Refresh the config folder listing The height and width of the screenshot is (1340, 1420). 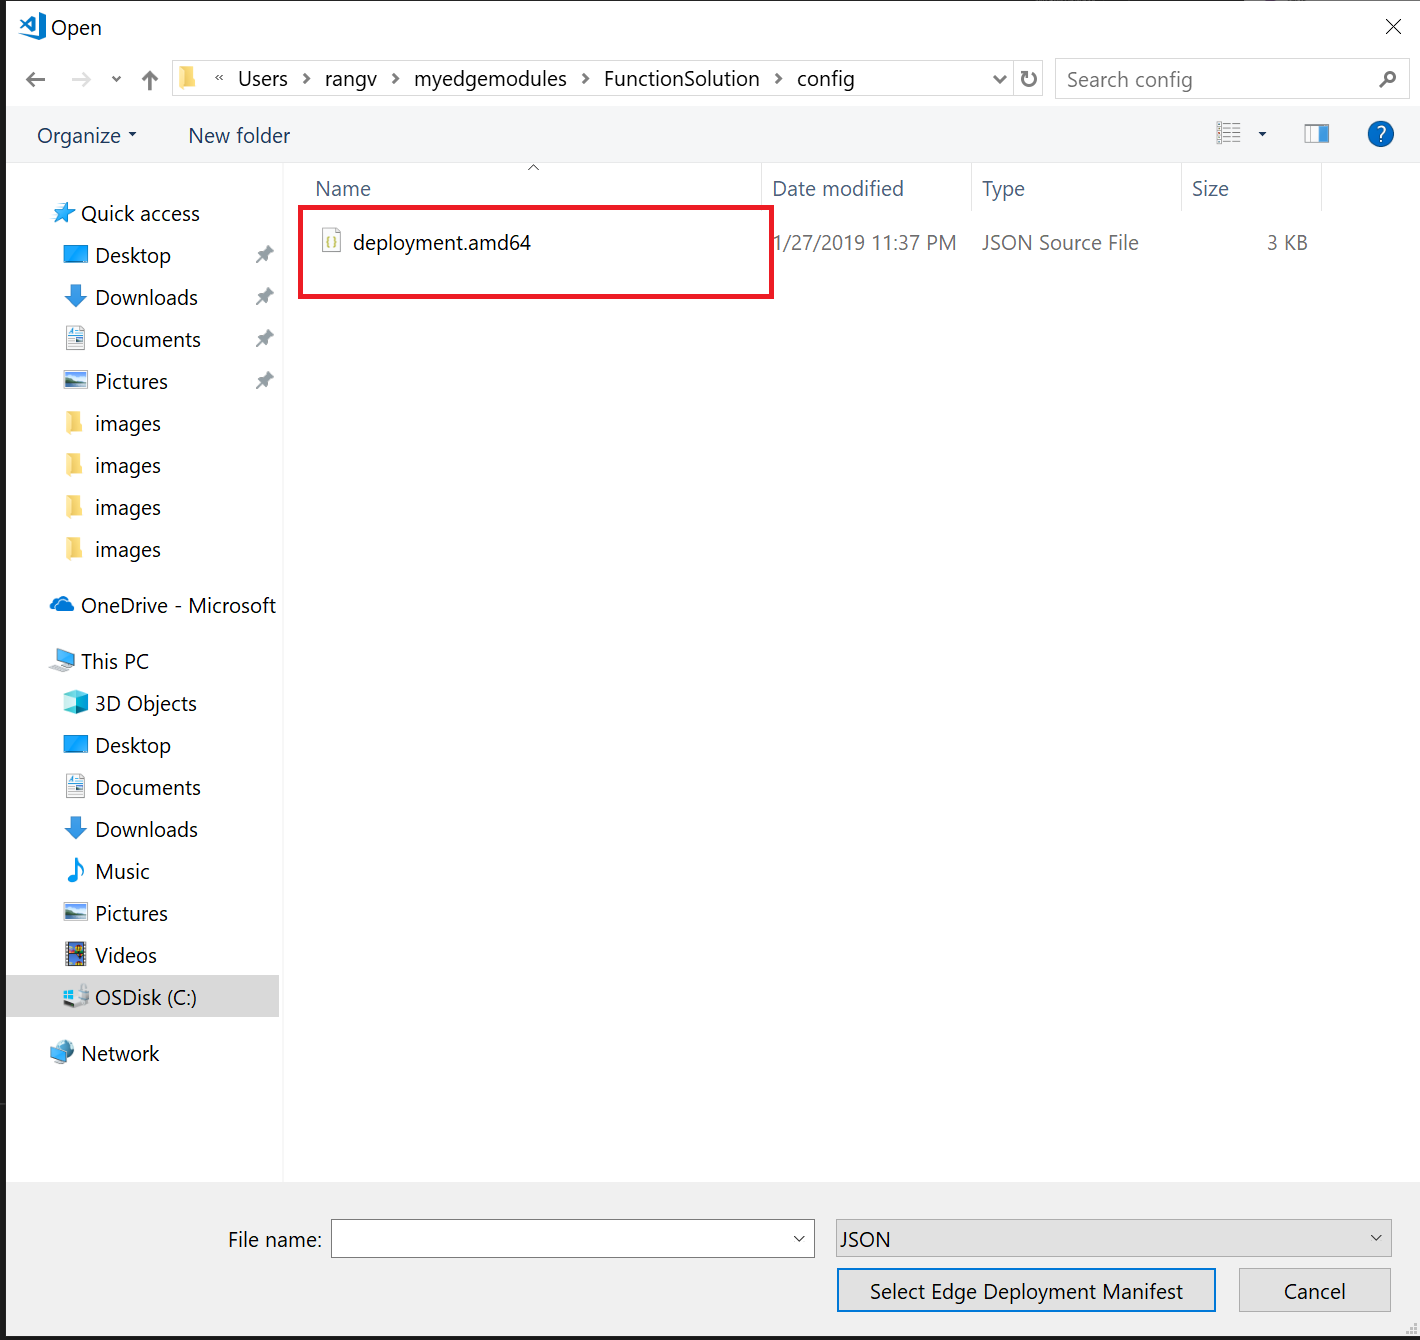point(1028,79)
